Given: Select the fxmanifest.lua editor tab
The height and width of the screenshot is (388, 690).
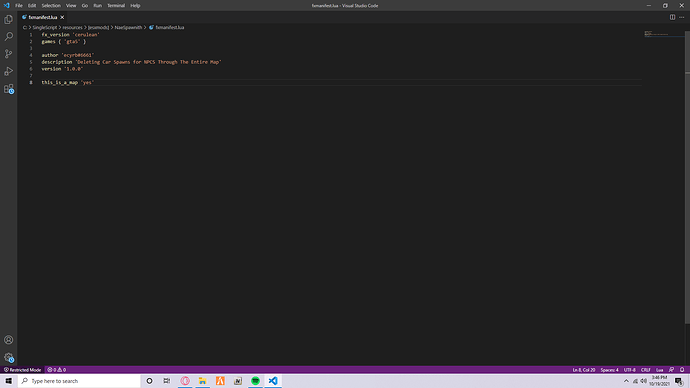Looking at the screenshot, I should (43, 17).
